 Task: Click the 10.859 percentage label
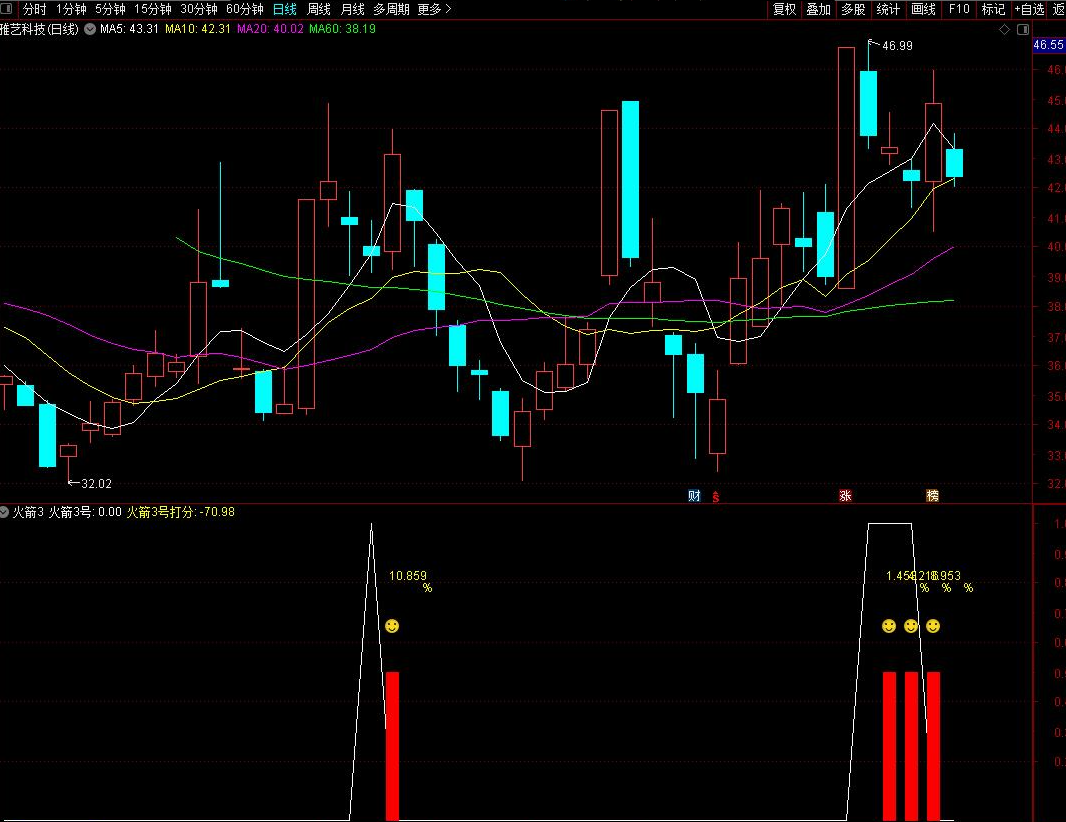[408, 576]
